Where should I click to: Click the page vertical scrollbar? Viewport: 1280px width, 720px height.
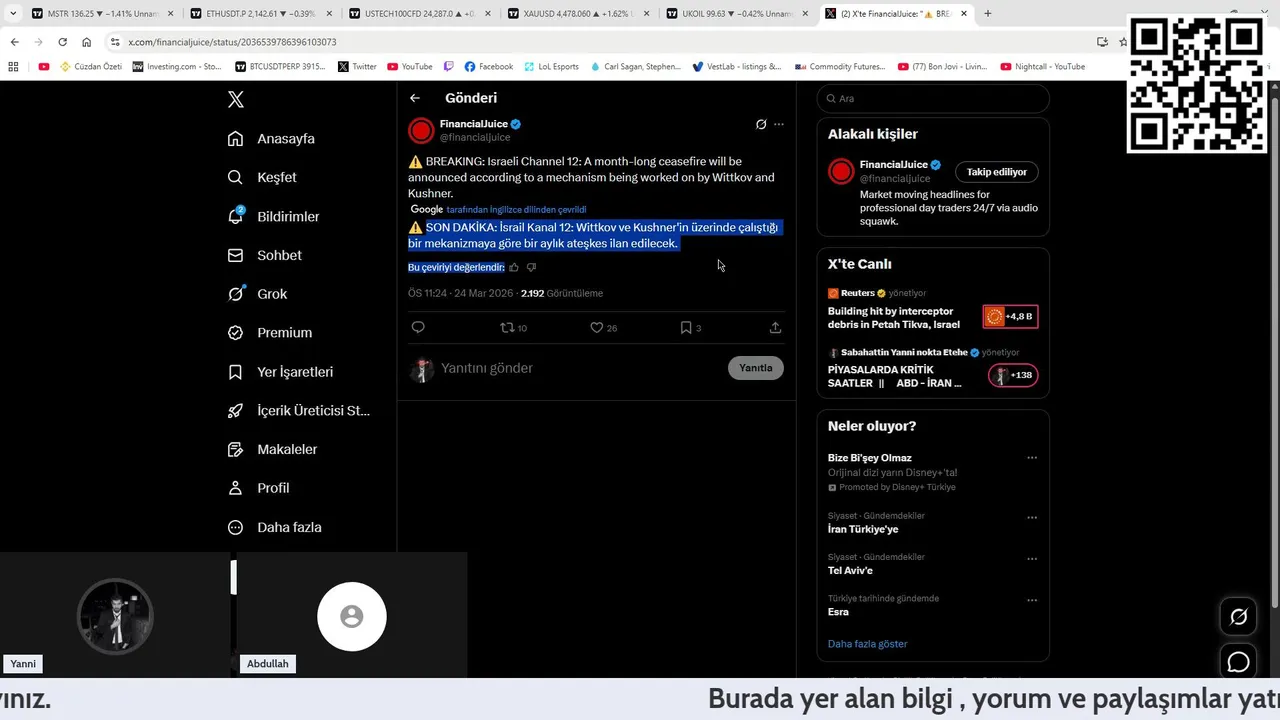coord(1273,350)
